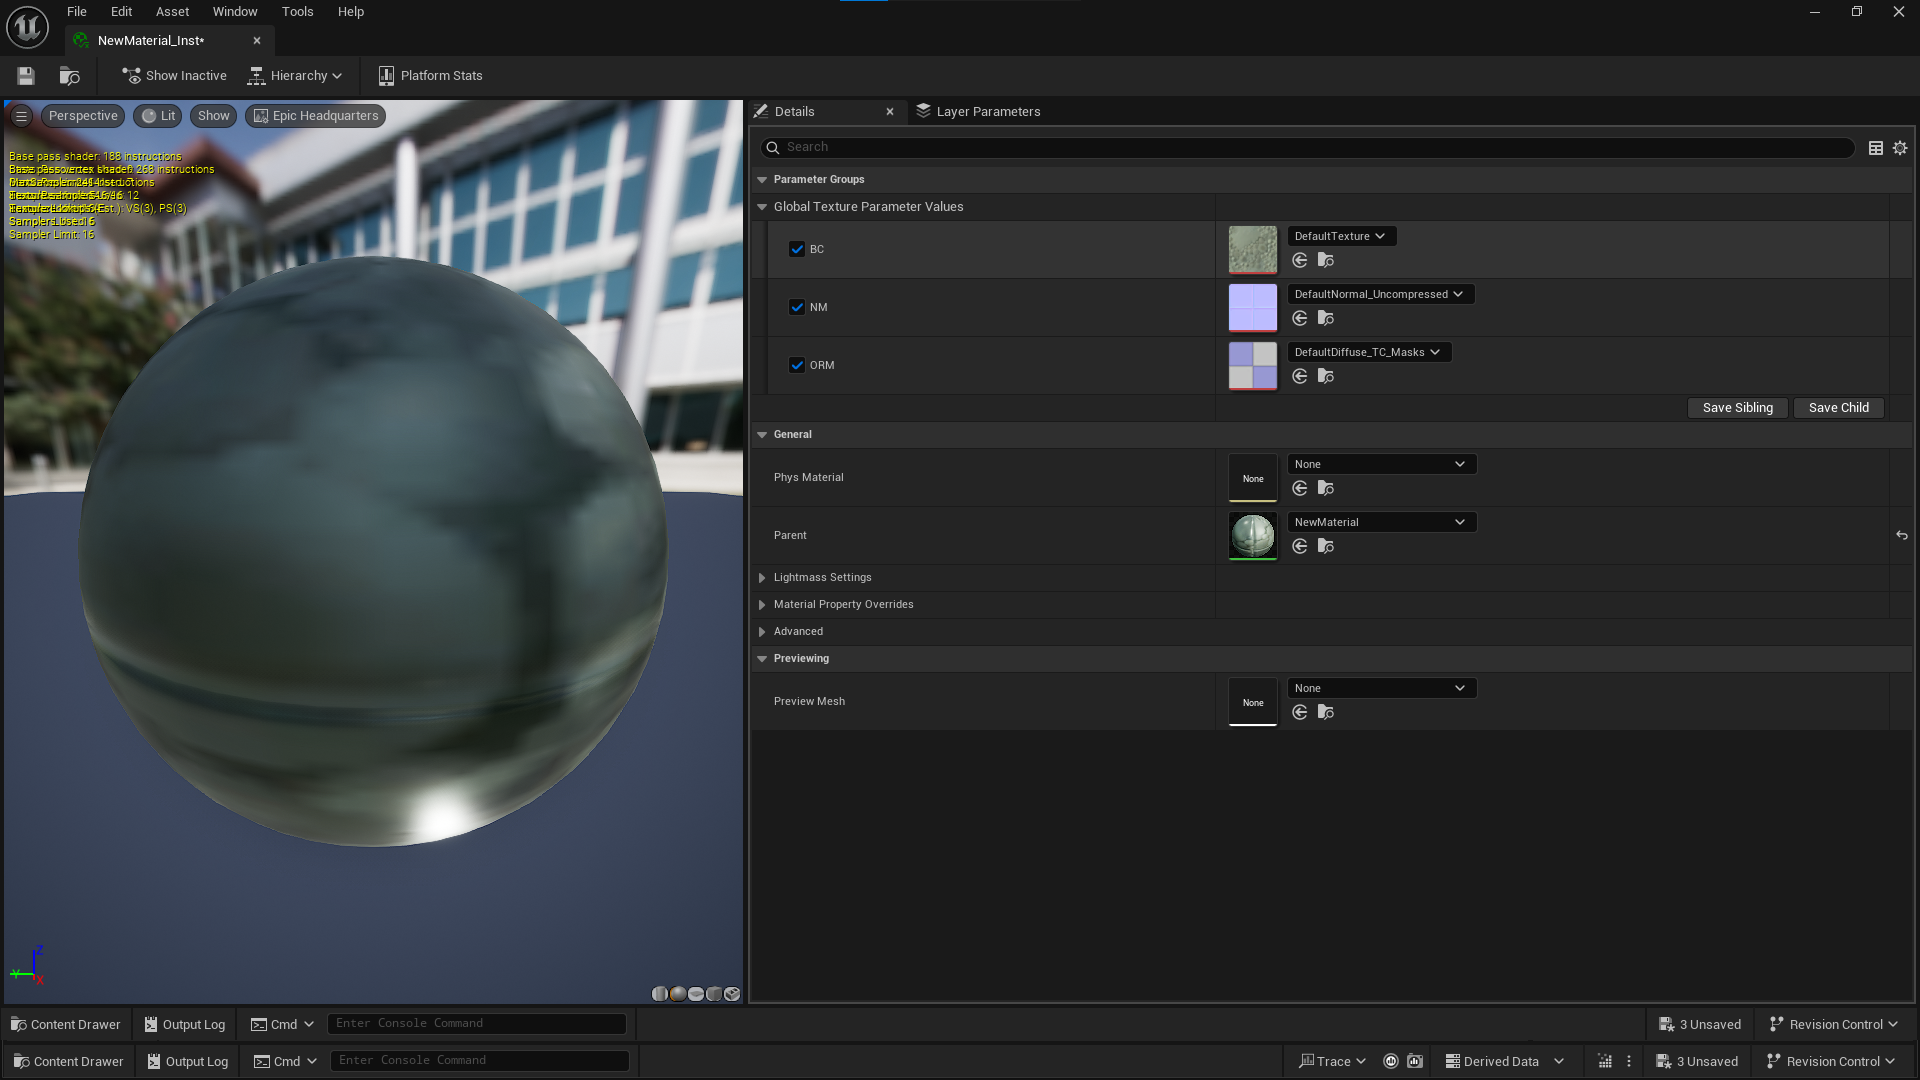
Task: Reset Parent property to default arrow
Action: point(1901,536)
